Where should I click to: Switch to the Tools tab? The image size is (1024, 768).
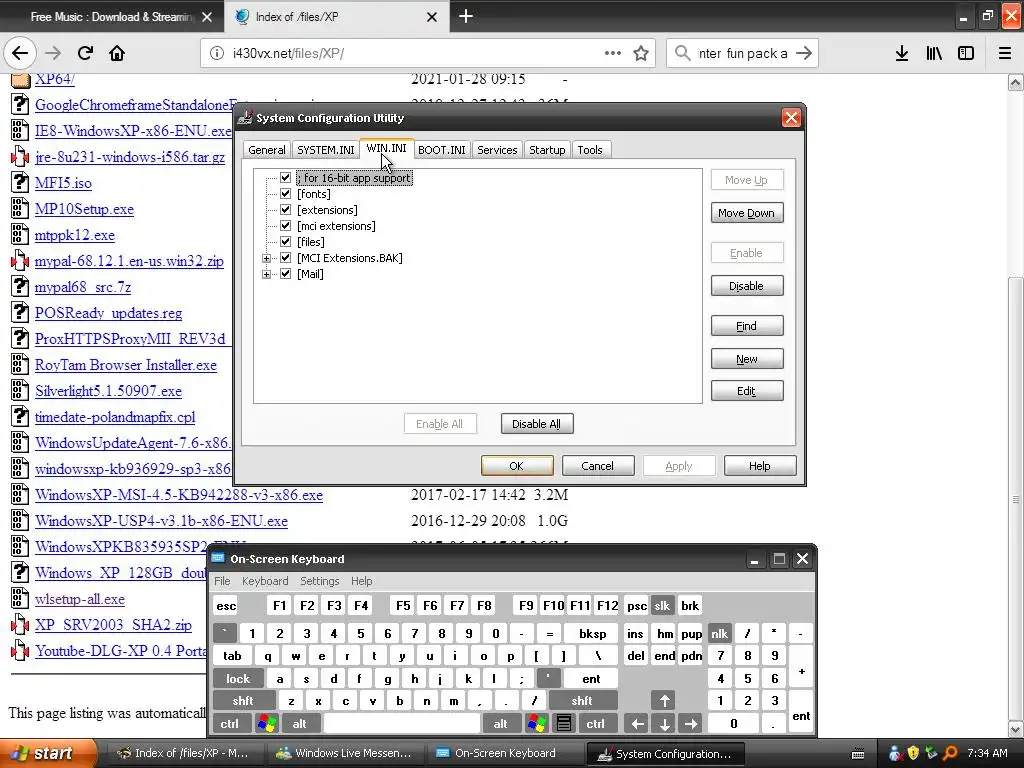pos(590,150)
